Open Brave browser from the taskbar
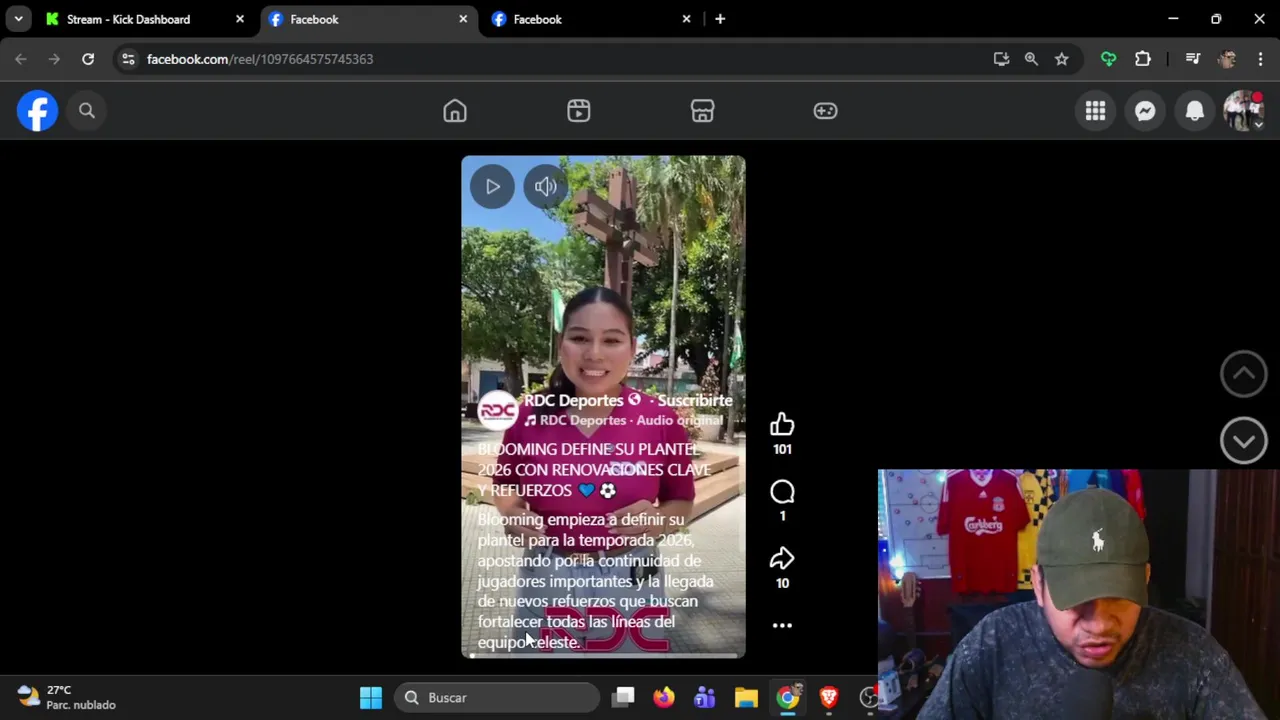The width and height of the screenshot is (1280, 720). [x=829, y=697]
